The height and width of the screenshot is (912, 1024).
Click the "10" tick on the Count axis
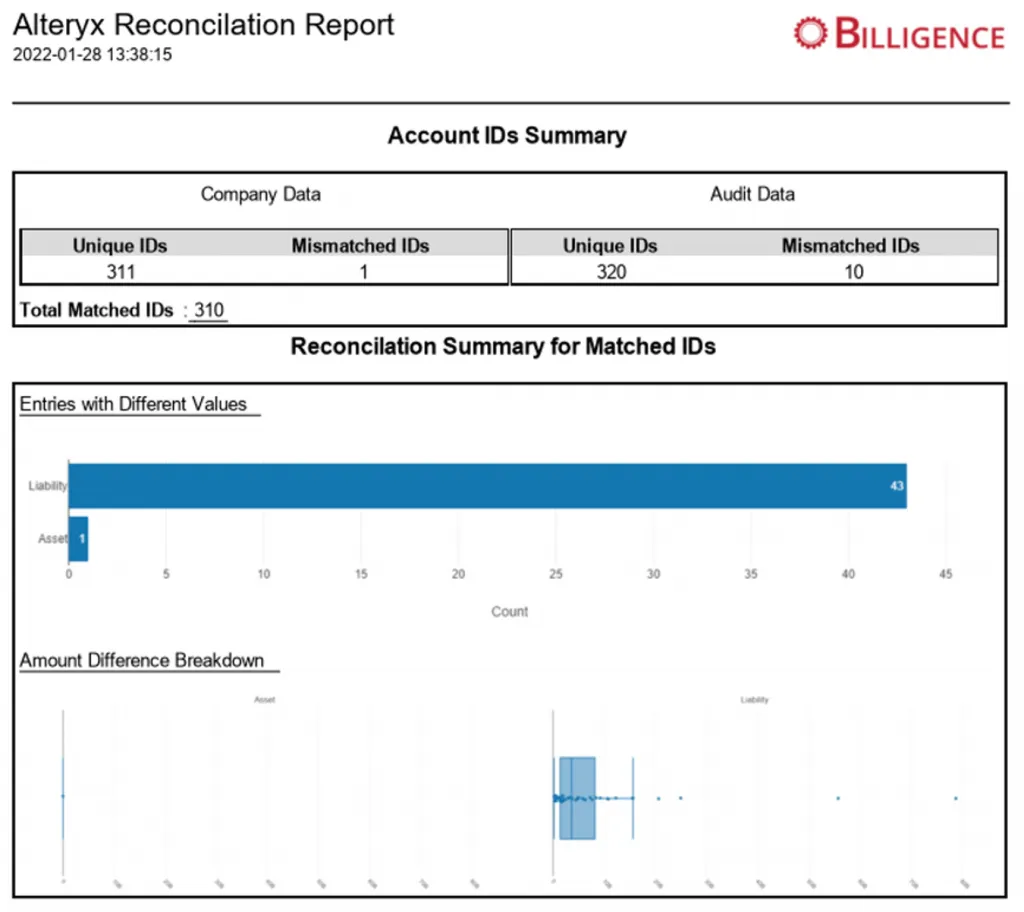263,574
